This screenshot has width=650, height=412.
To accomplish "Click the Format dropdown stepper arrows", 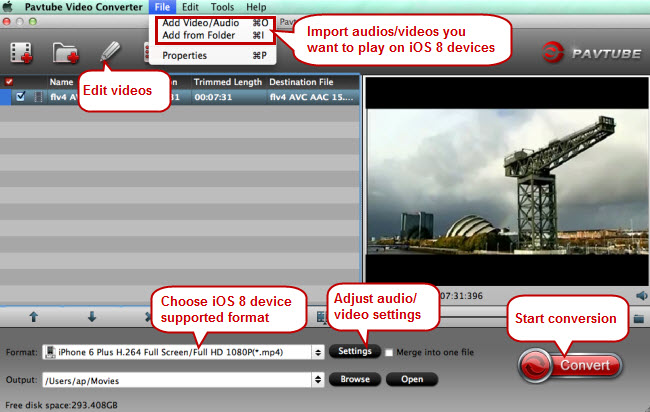I will point(318,352).
